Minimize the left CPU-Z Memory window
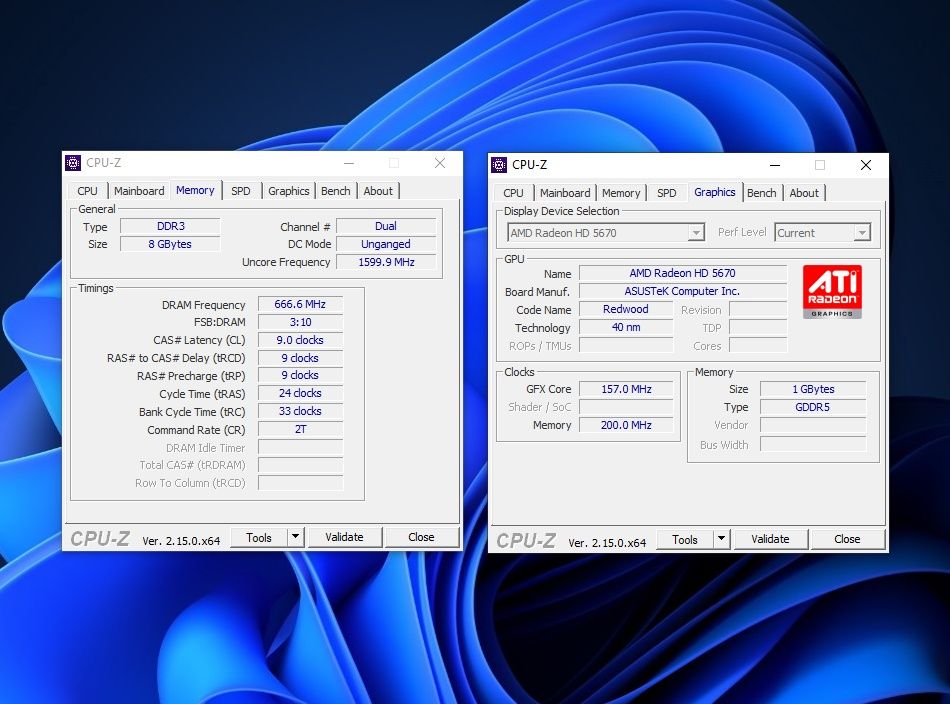 pos(349,163)
